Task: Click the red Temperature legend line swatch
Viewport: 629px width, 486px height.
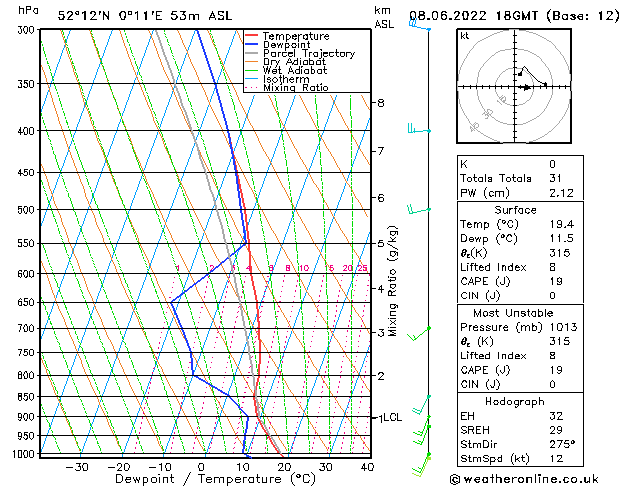Action: point(252,36)
